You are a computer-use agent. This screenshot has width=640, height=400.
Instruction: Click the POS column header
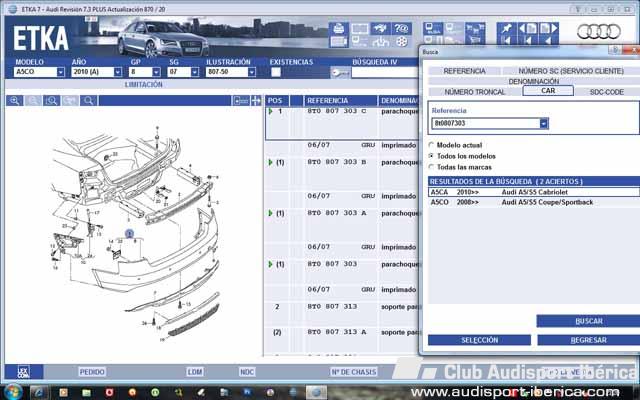click(275, 100)
